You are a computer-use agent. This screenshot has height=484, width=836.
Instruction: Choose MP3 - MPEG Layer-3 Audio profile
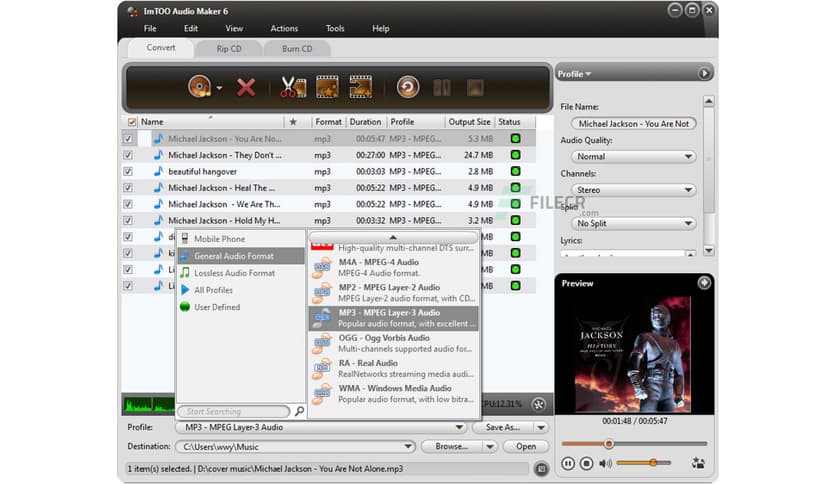(x=393, y=318)
